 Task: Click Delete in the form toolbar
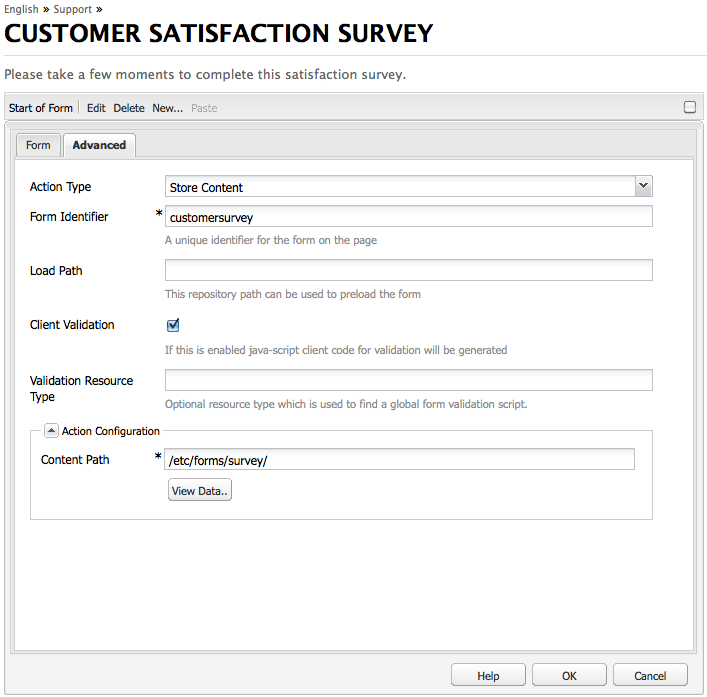pyautogui.click(x=129, y=108)
